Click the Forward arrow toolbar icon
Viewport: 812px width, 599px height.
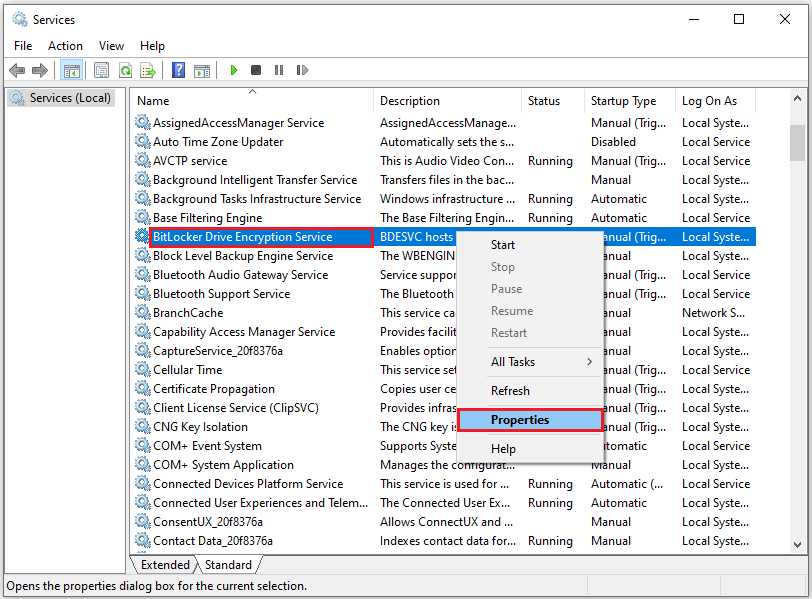[x=40, y=70]
